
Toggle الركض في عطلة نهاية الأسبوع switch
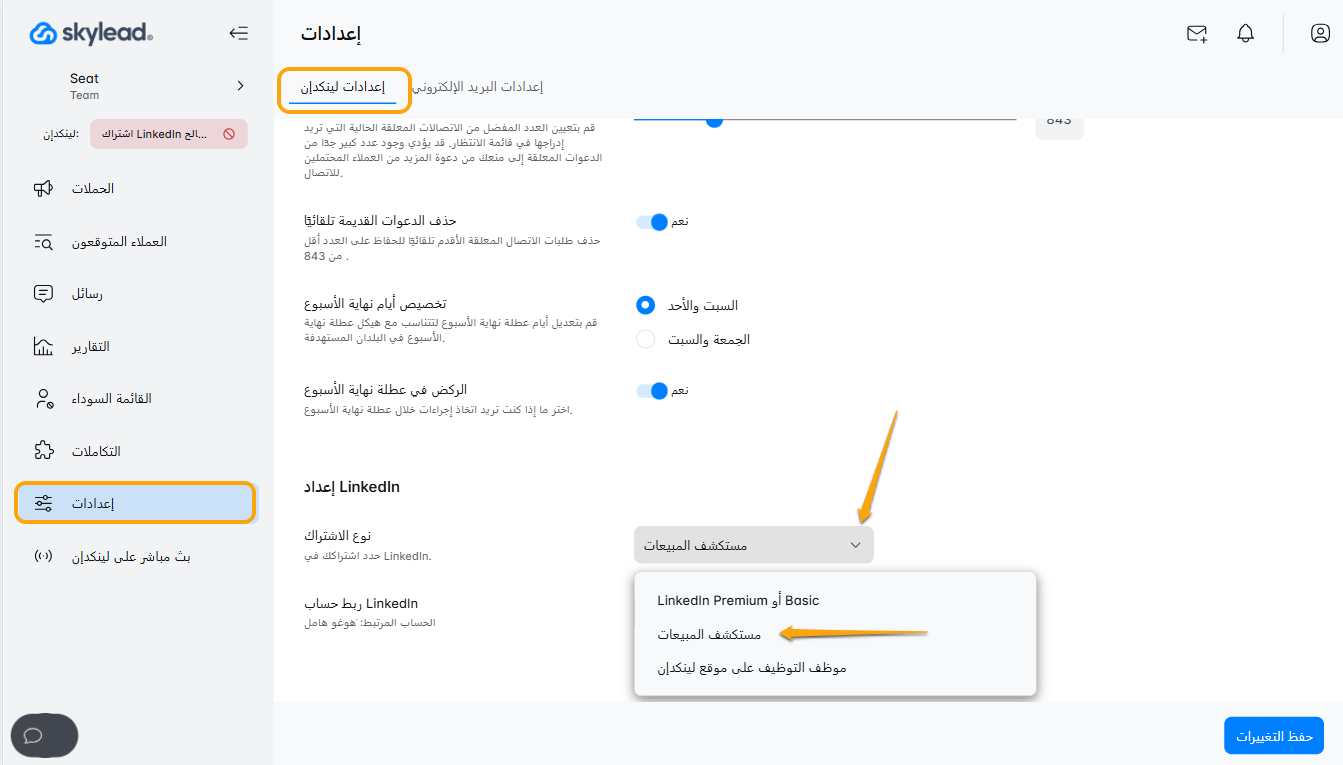pyautogui.click(x=653, y=390)
